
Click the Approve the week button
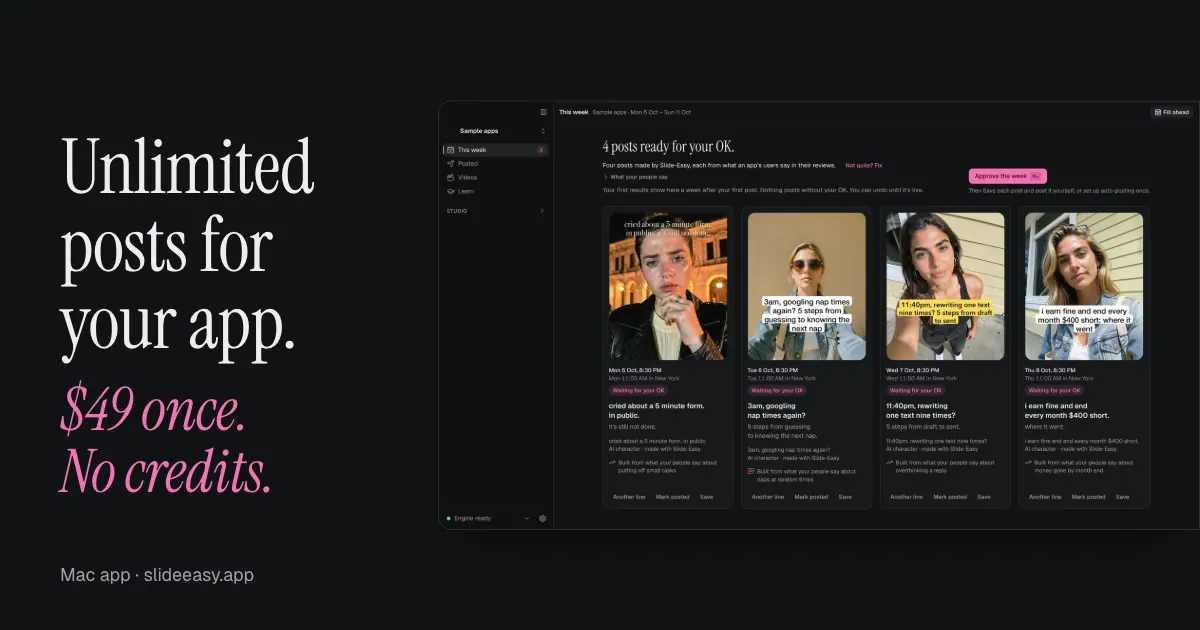(1008, 175)
